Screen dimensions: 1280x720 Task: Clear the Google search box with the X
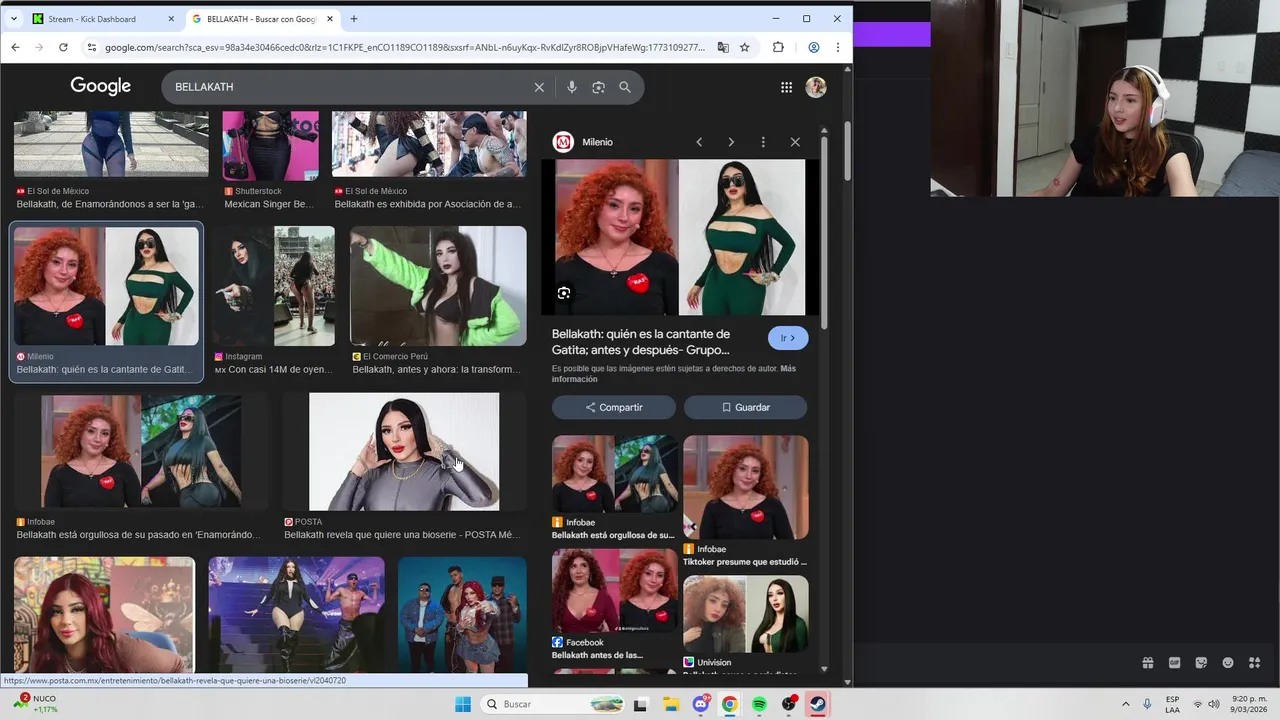[539, 87]
